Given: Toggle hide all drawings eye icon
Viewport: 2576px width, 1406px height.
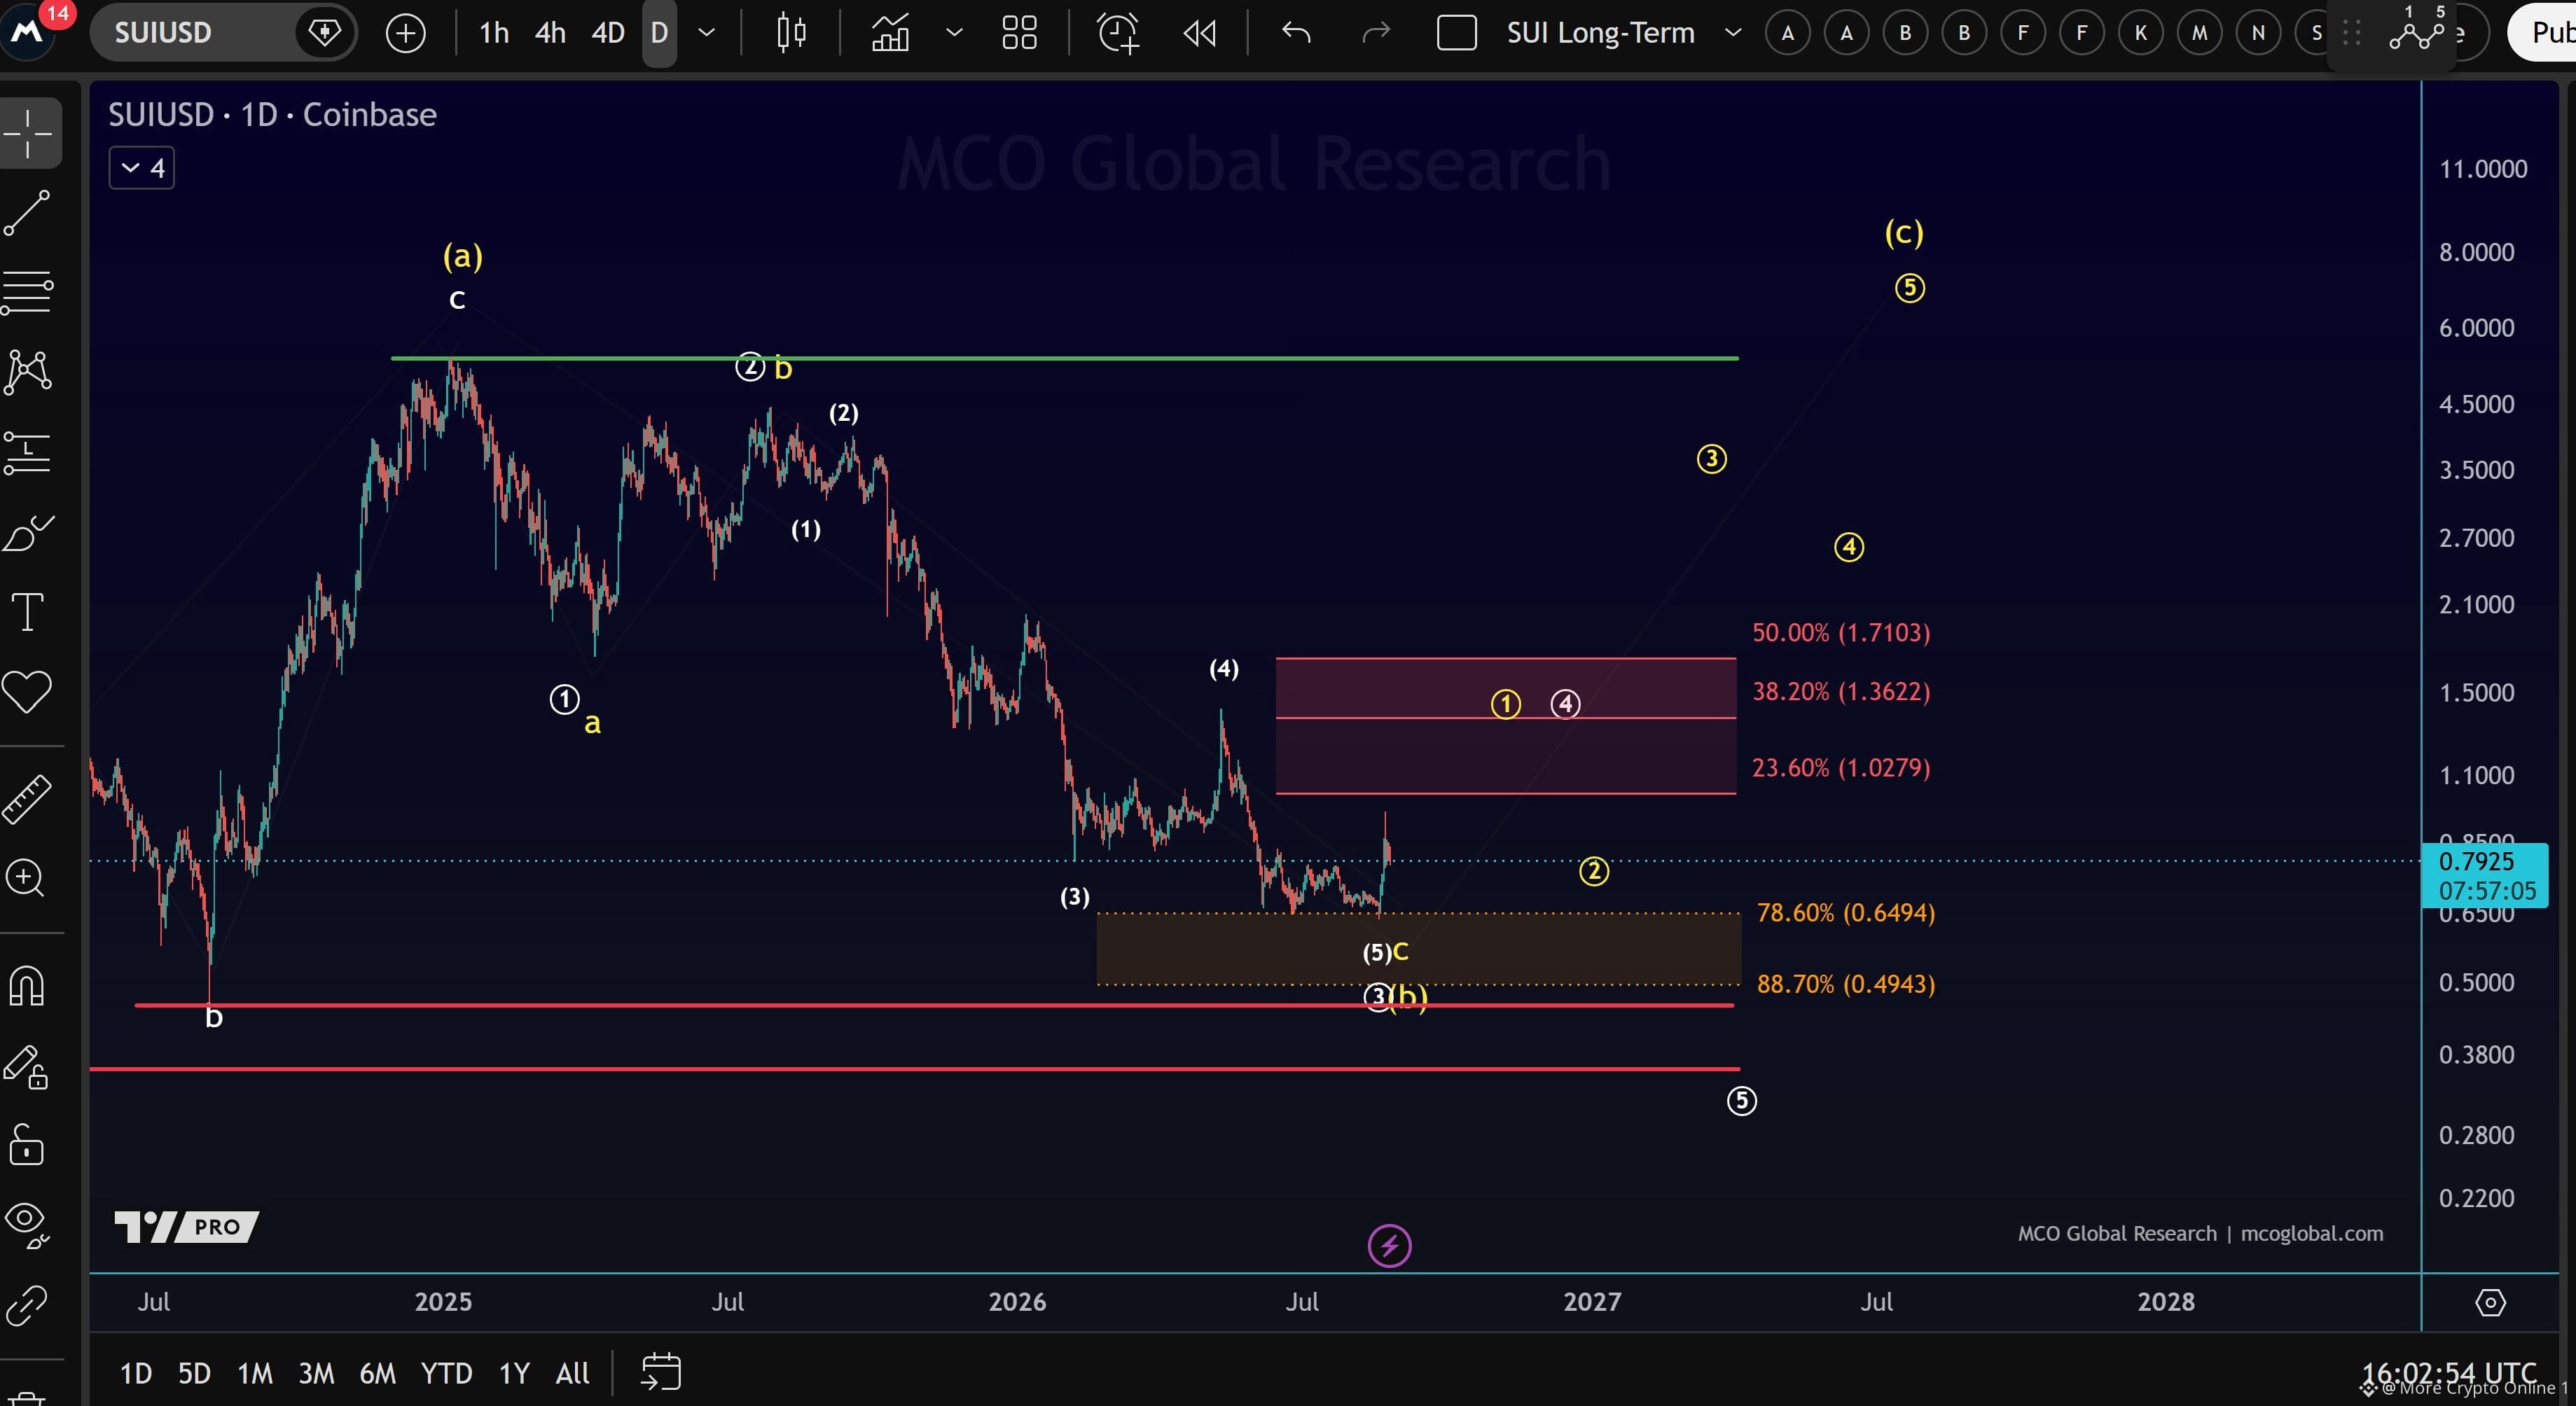Looking at the screenshot, I should [28, 1225].
